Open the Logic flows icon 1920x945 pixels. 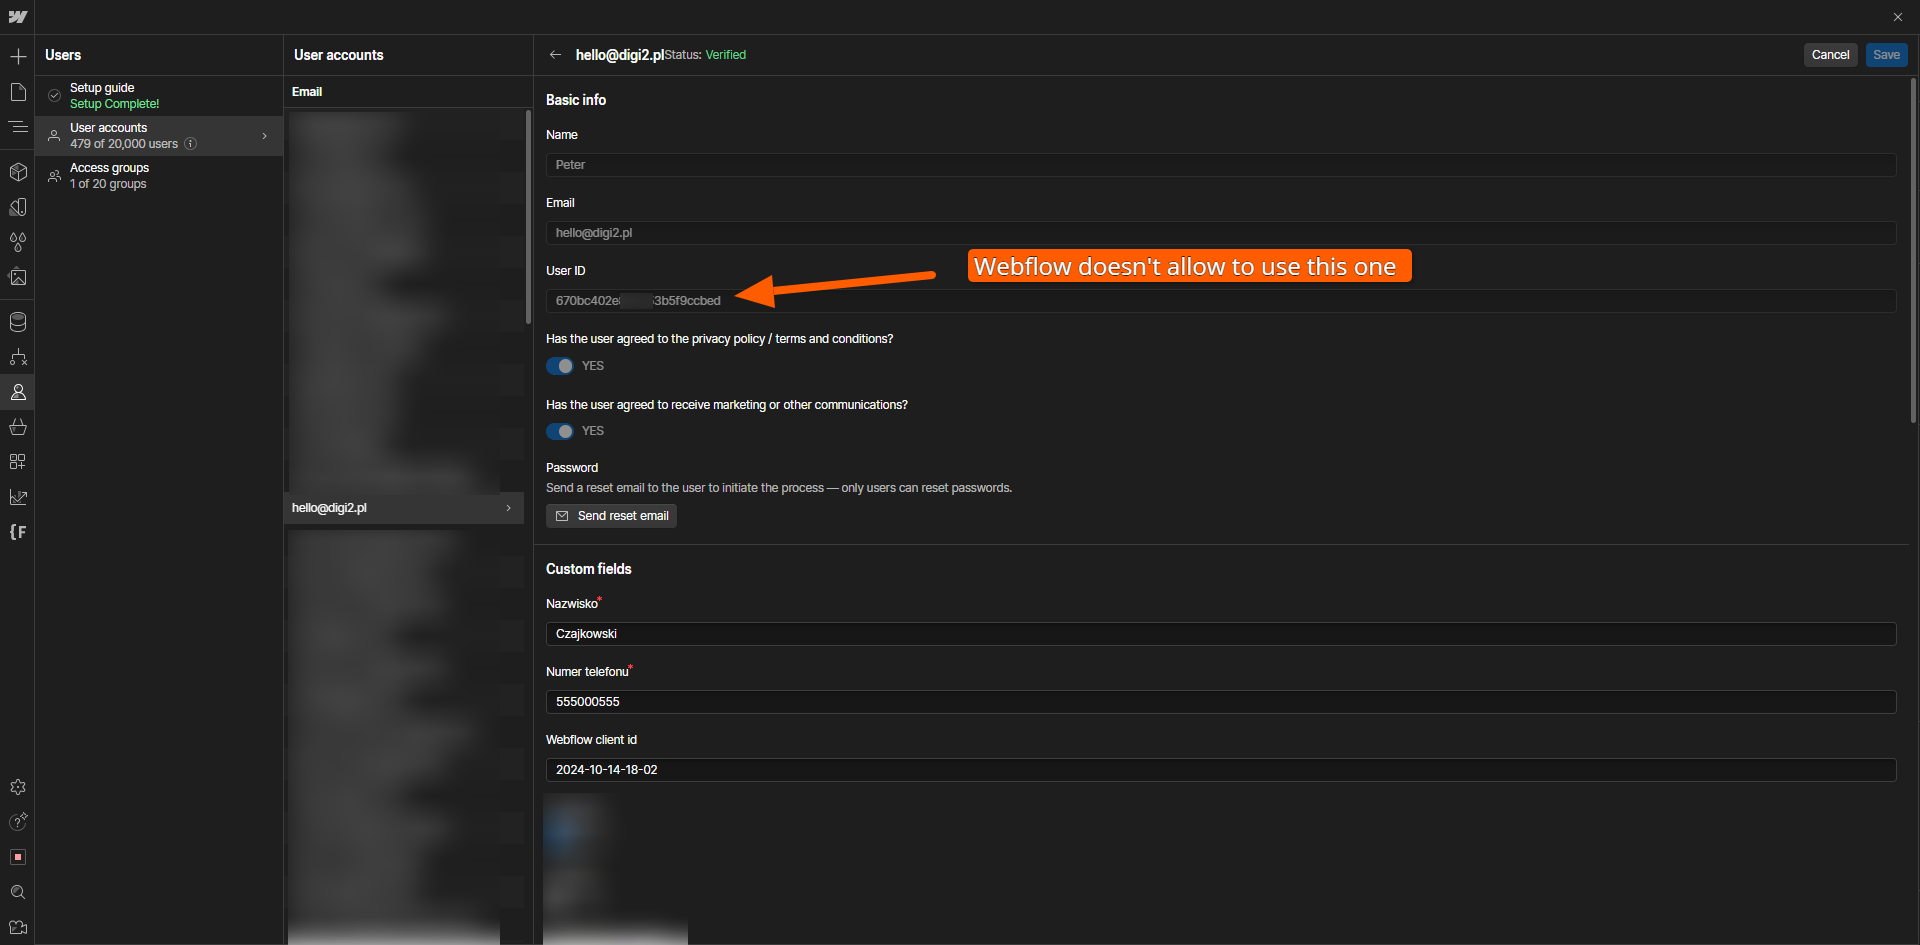(18, 357)
